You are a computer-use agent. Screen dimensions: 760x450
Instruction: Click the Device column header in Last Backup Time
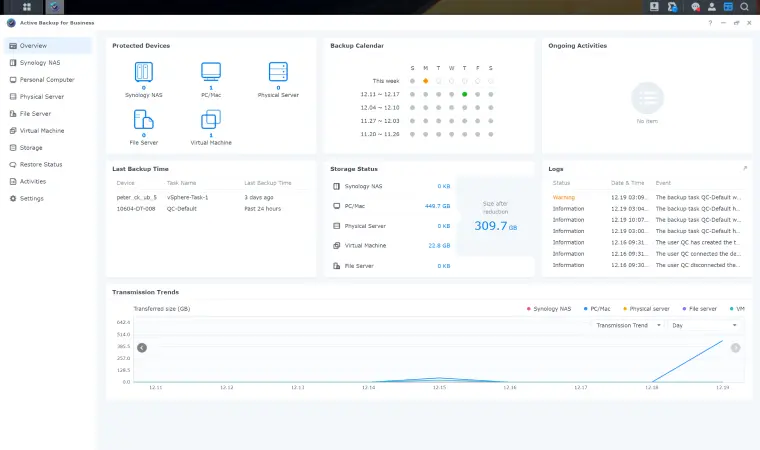(126, 183)
